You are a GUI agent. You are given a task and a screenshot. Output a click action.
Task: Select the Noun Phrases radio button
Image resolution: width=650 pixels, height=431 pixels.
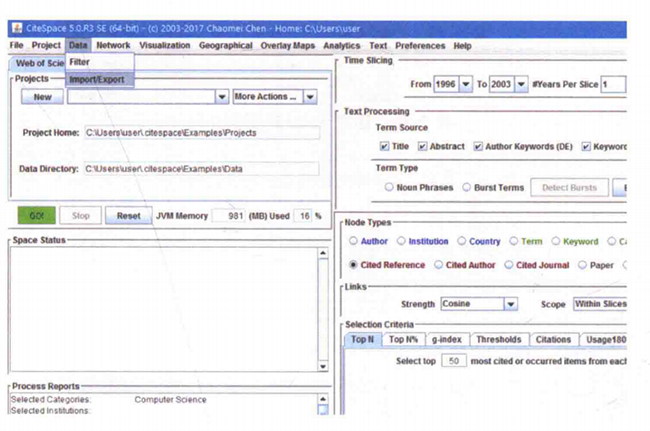pyautogui.click(x=389, y=187)
